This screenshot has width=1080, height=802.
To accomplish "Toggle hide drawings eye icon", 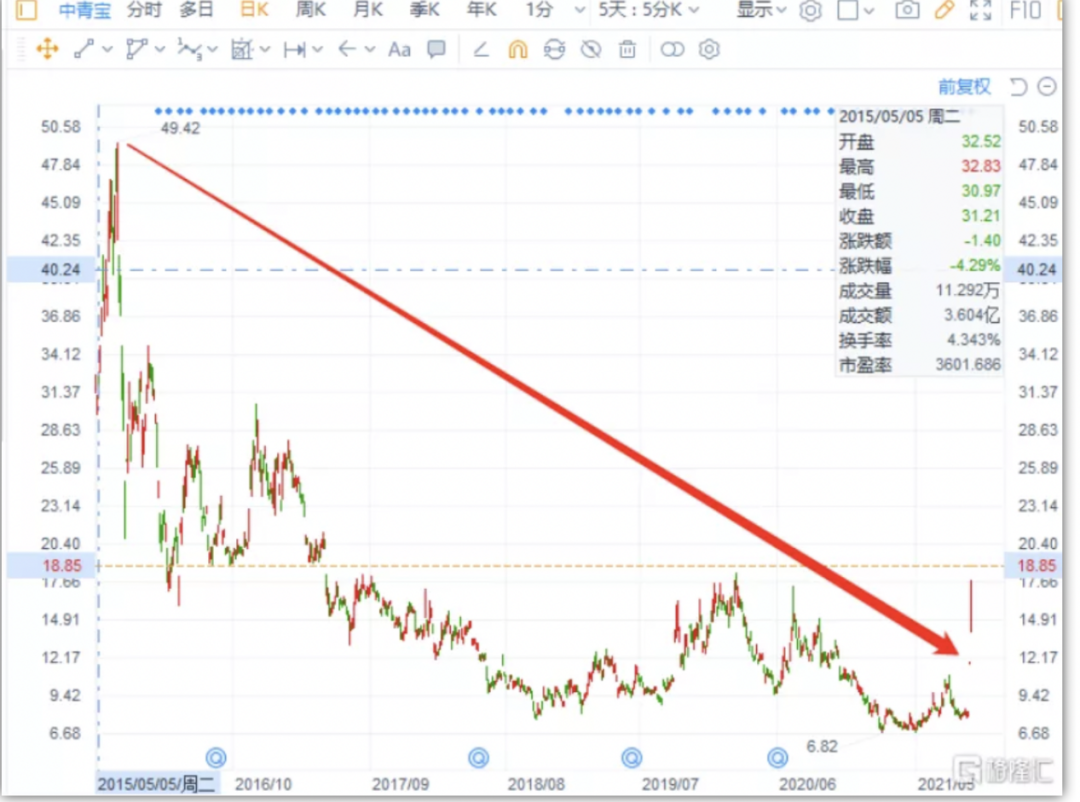I will point(591,49).
